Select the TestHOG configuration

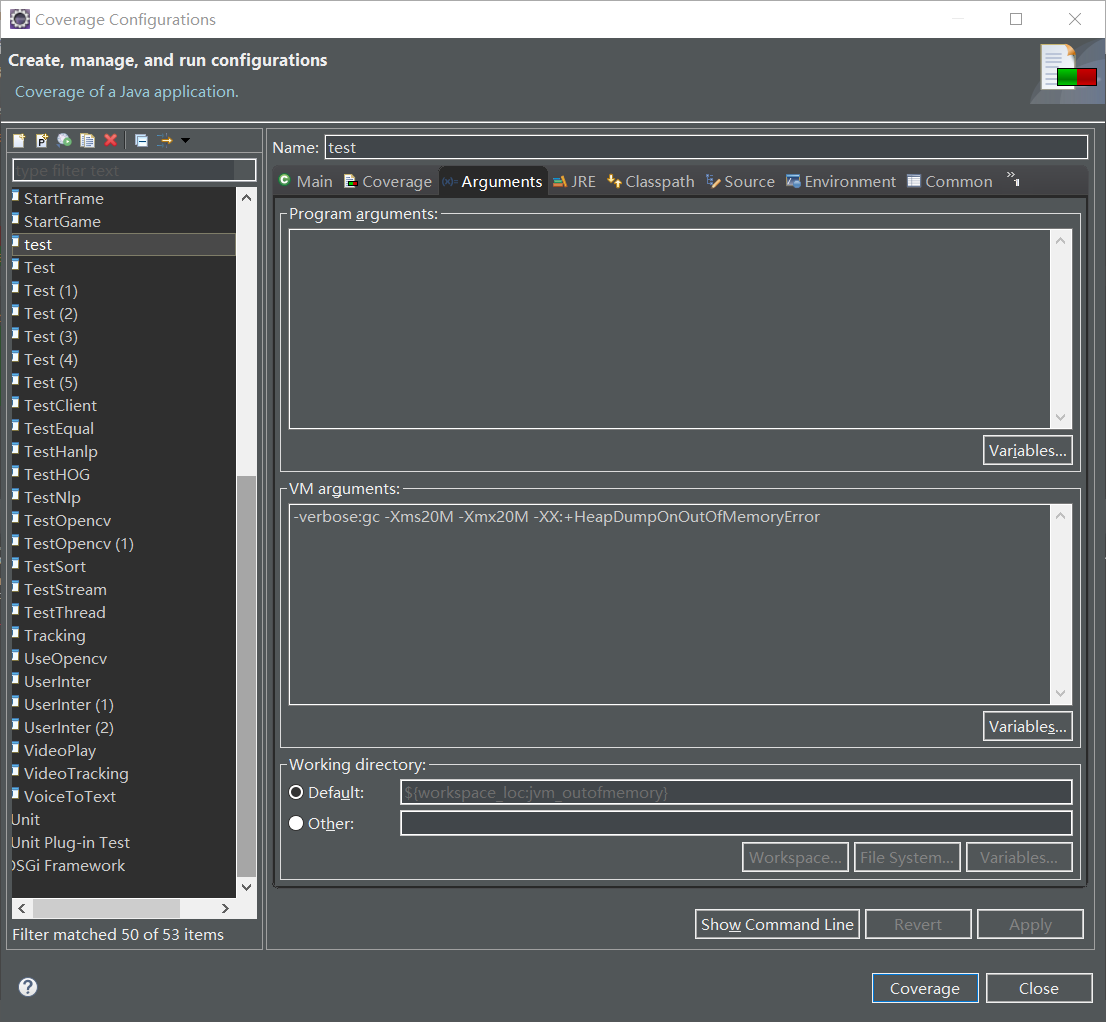coord(56,475)
